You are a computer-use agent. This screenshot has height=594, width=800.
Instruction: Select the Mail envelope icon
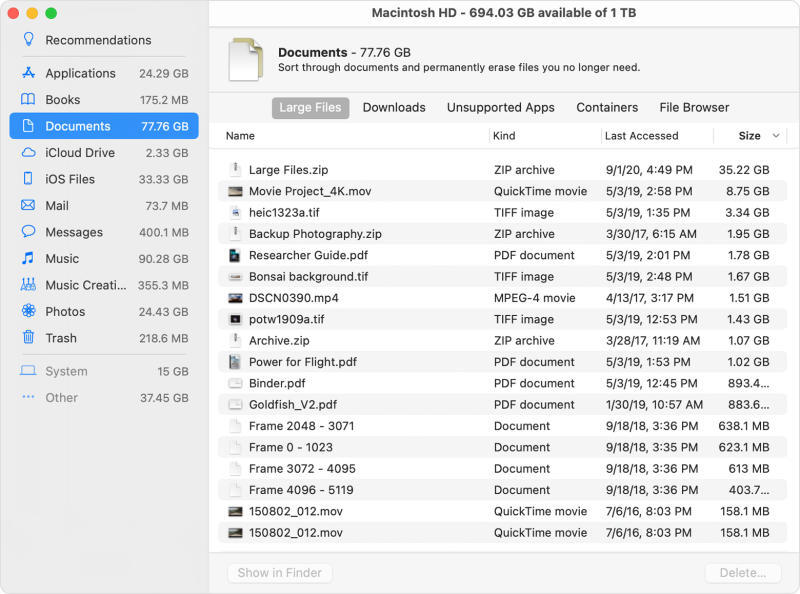(28, 206)
